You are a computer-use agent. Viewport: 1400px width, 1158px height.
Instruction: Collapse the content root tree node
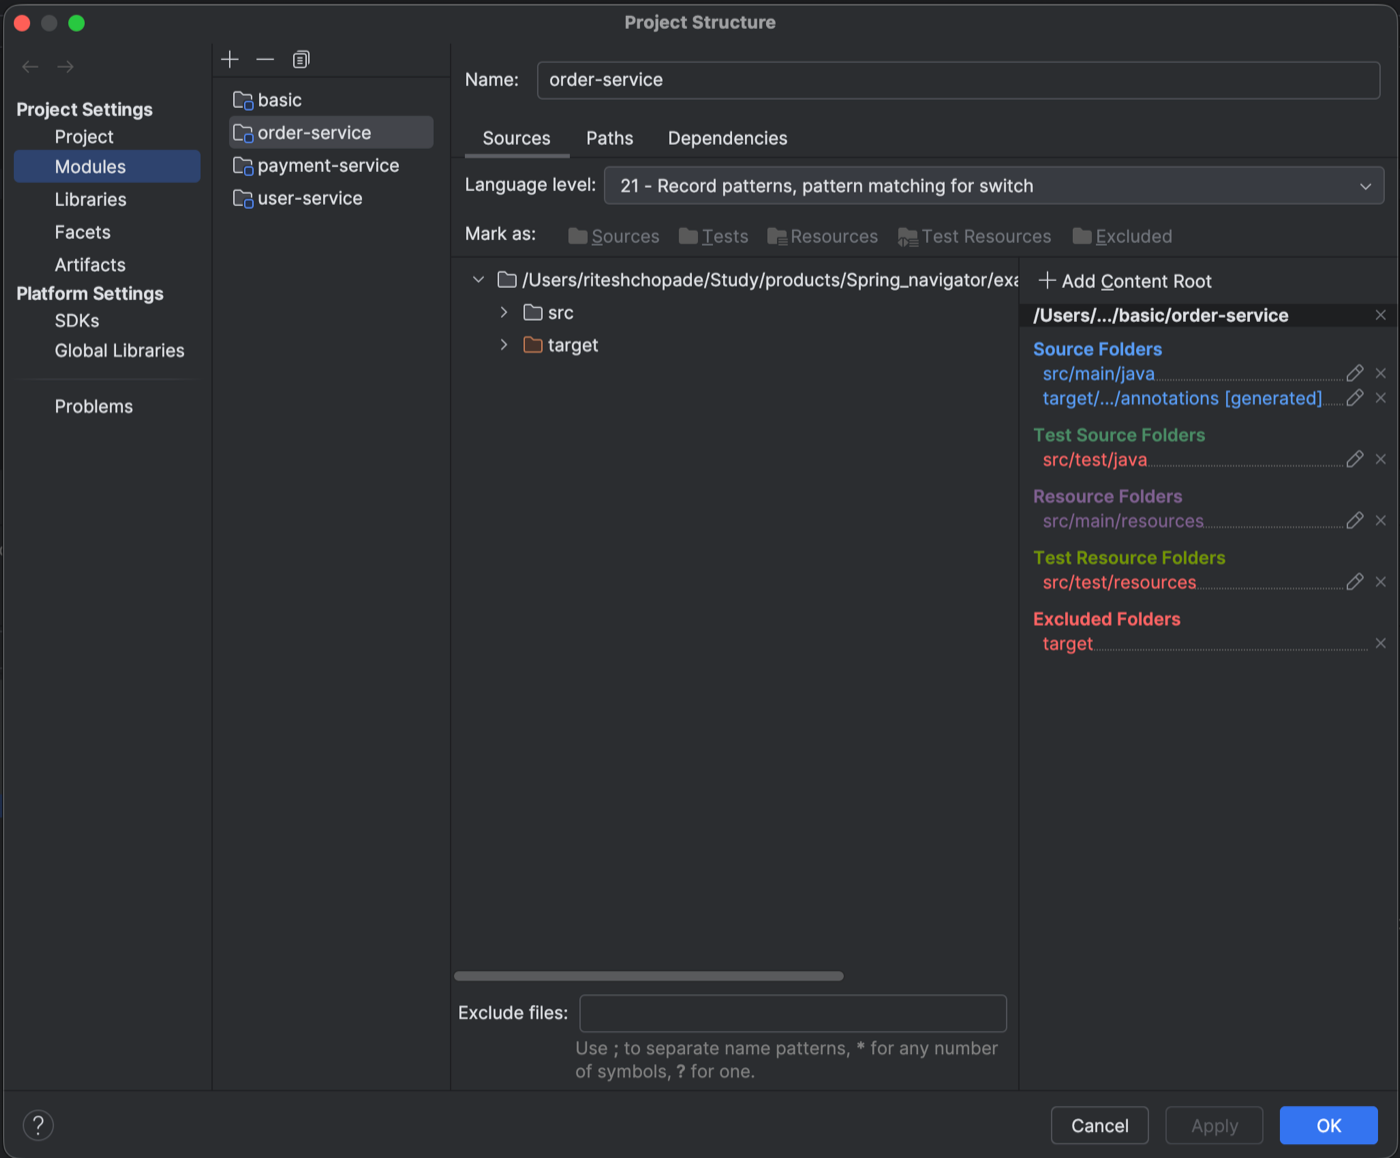pos(478,280)
